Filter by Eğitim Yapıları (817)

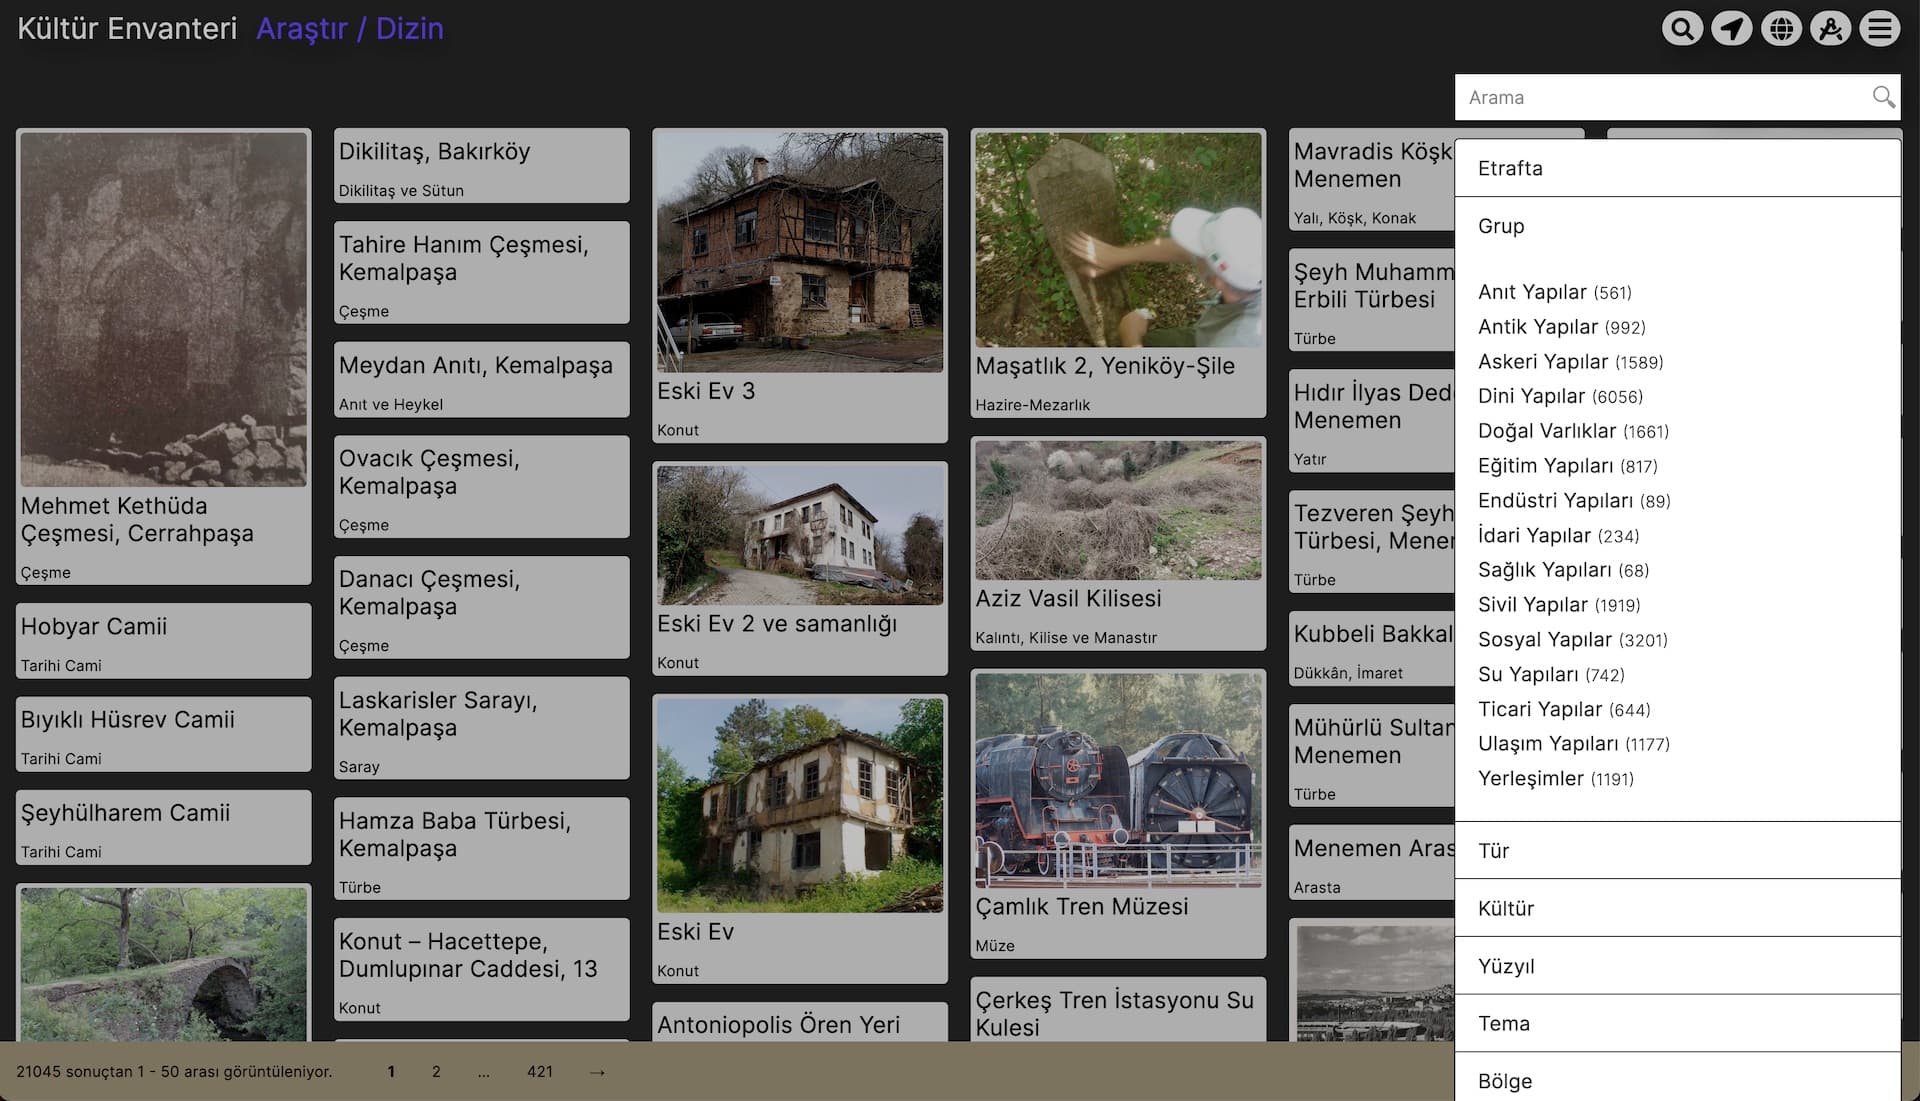(1568, 466)
